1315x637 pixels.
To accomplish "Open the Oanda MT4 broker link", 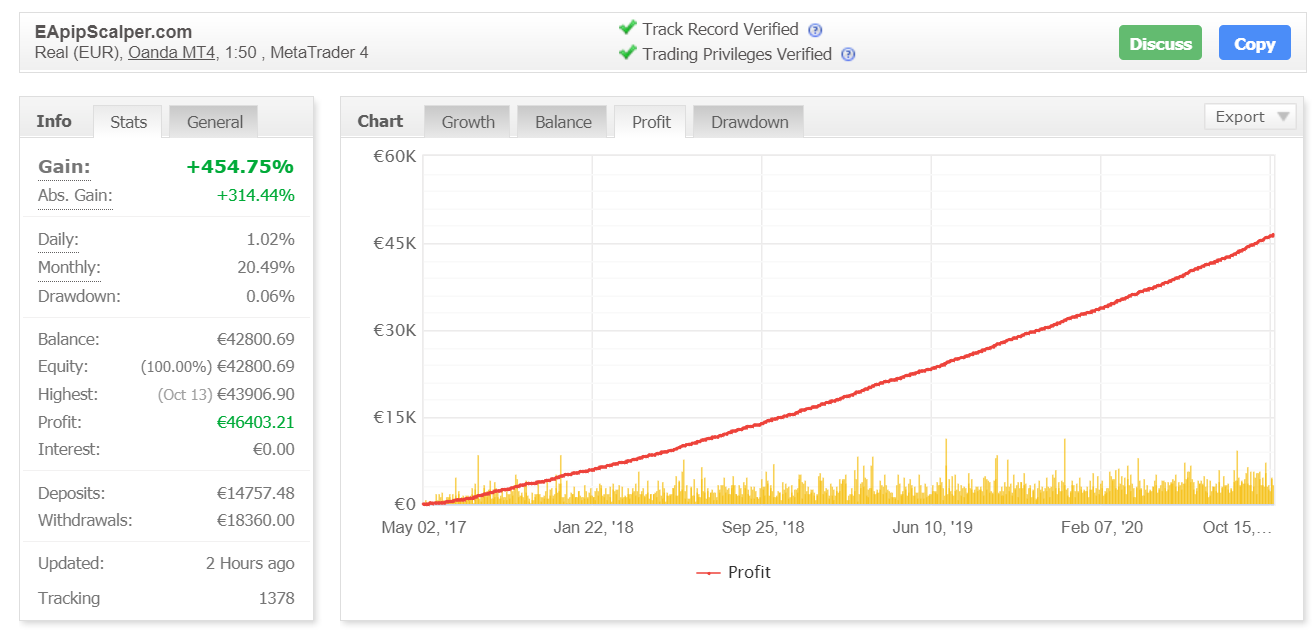I will [x=172, y=52].
